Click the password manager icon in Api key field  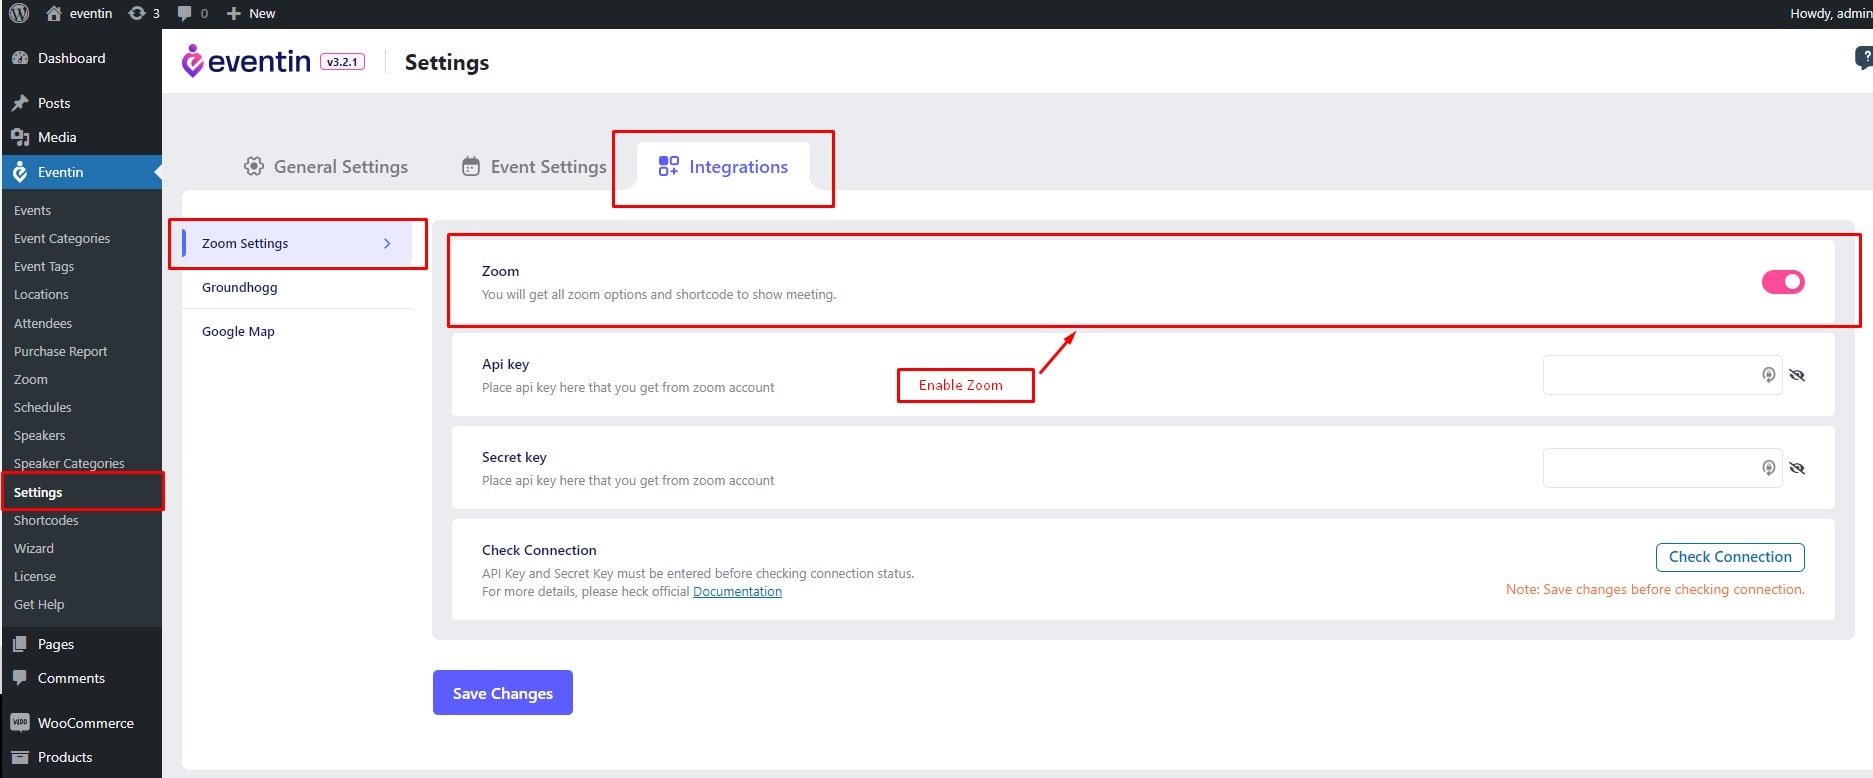(x=1768, y=375)
